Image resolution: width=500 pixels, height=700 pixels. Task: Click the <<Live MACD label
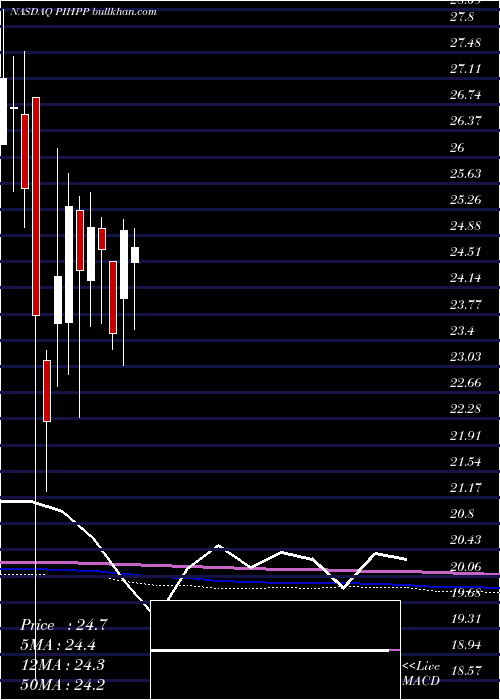[421, 673]
